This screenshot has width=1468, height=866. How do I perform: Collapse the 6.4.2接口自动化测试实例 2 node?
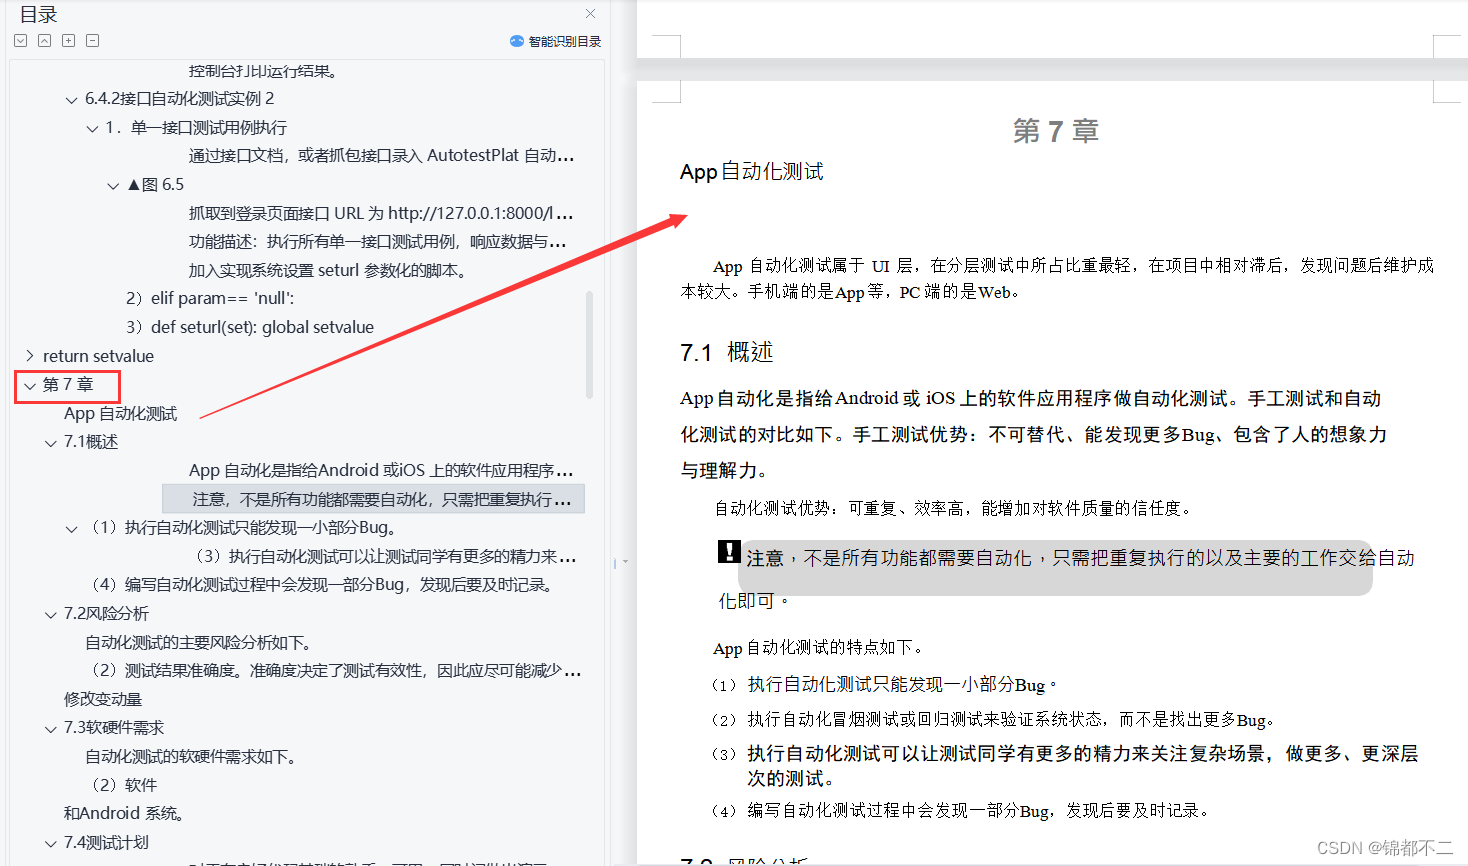[71, 99]
